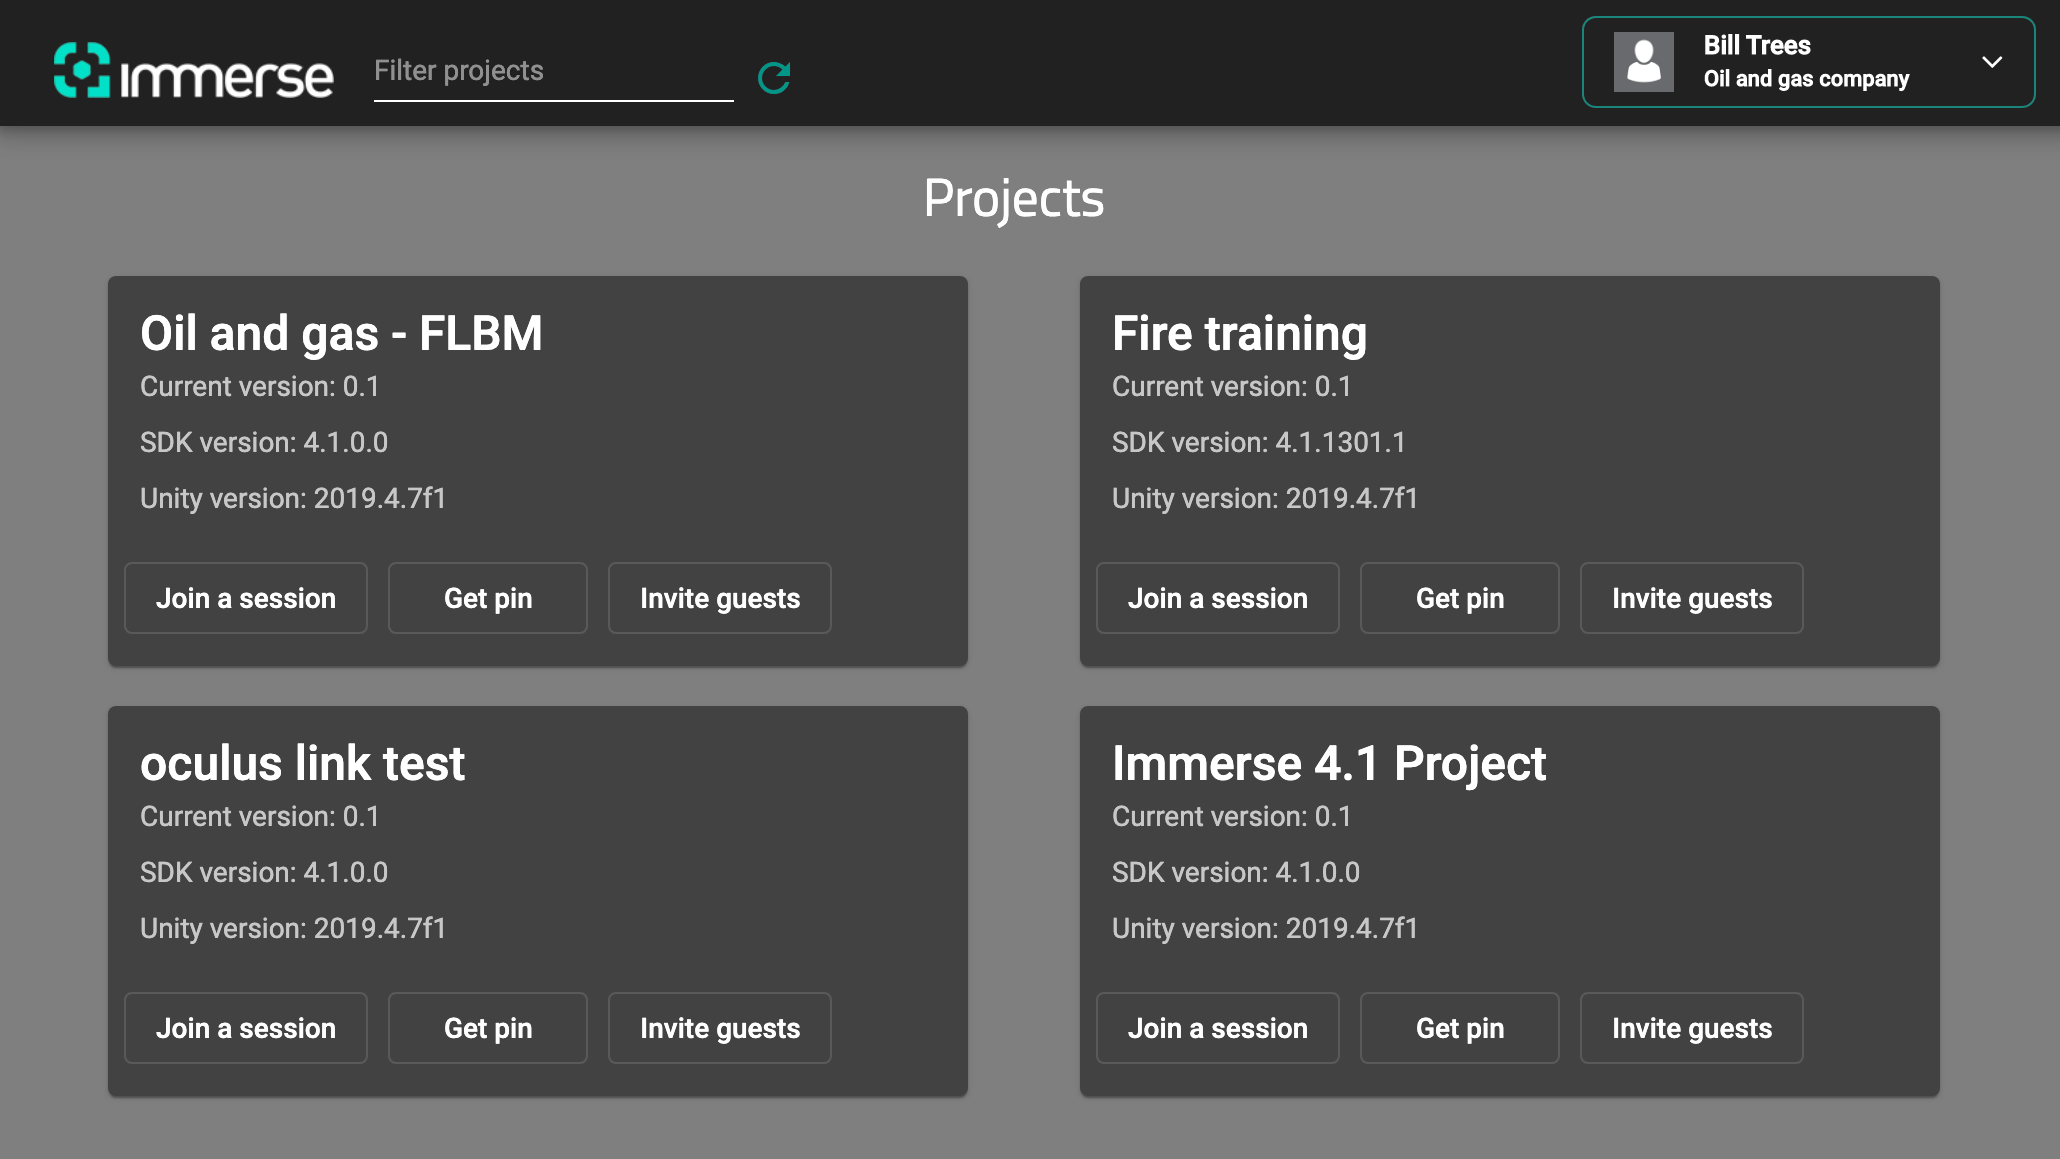Join a session for Oil and gas - FLBM
Screen dimensions: 2060x1159
coord(246,598)
